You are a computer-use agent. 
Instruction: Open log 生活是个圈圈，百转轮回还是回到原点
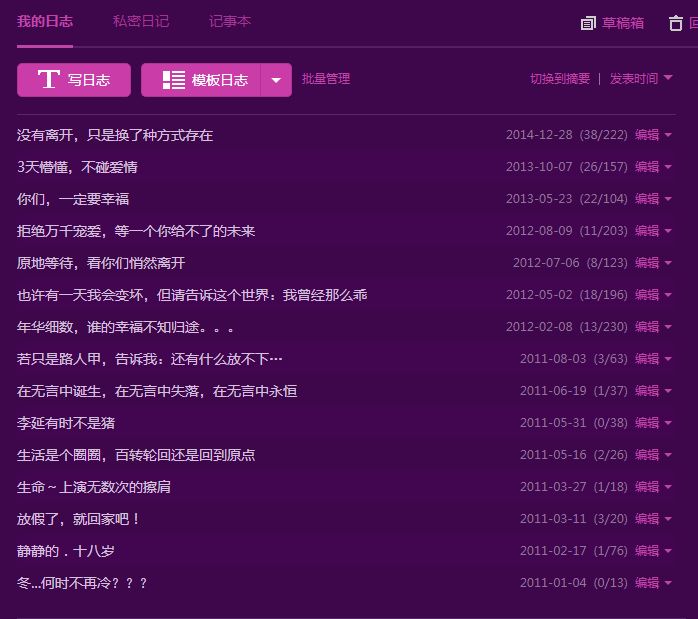point(136,455)
